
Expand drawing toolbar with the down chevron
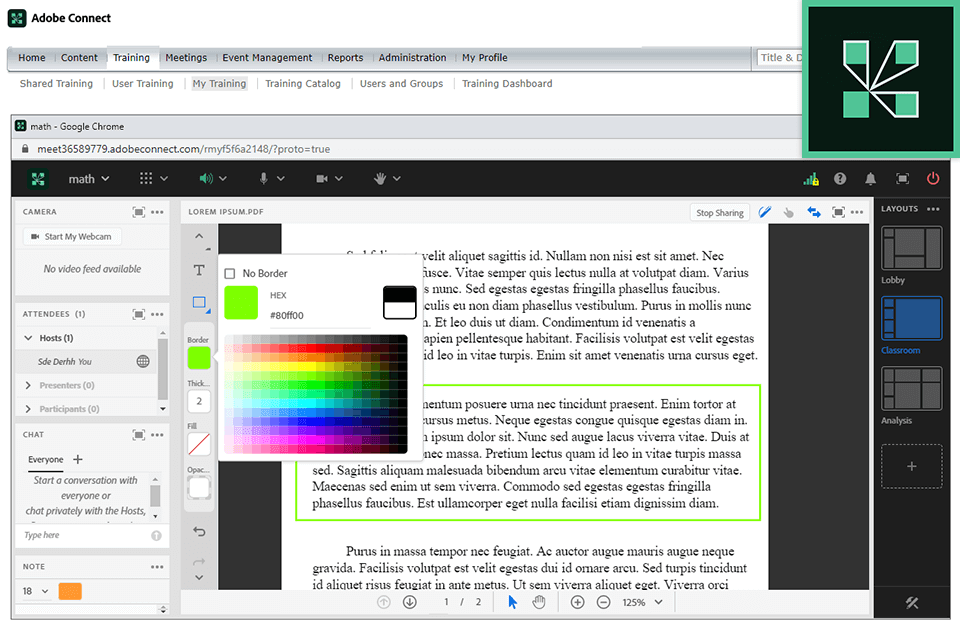pos(199,578)
